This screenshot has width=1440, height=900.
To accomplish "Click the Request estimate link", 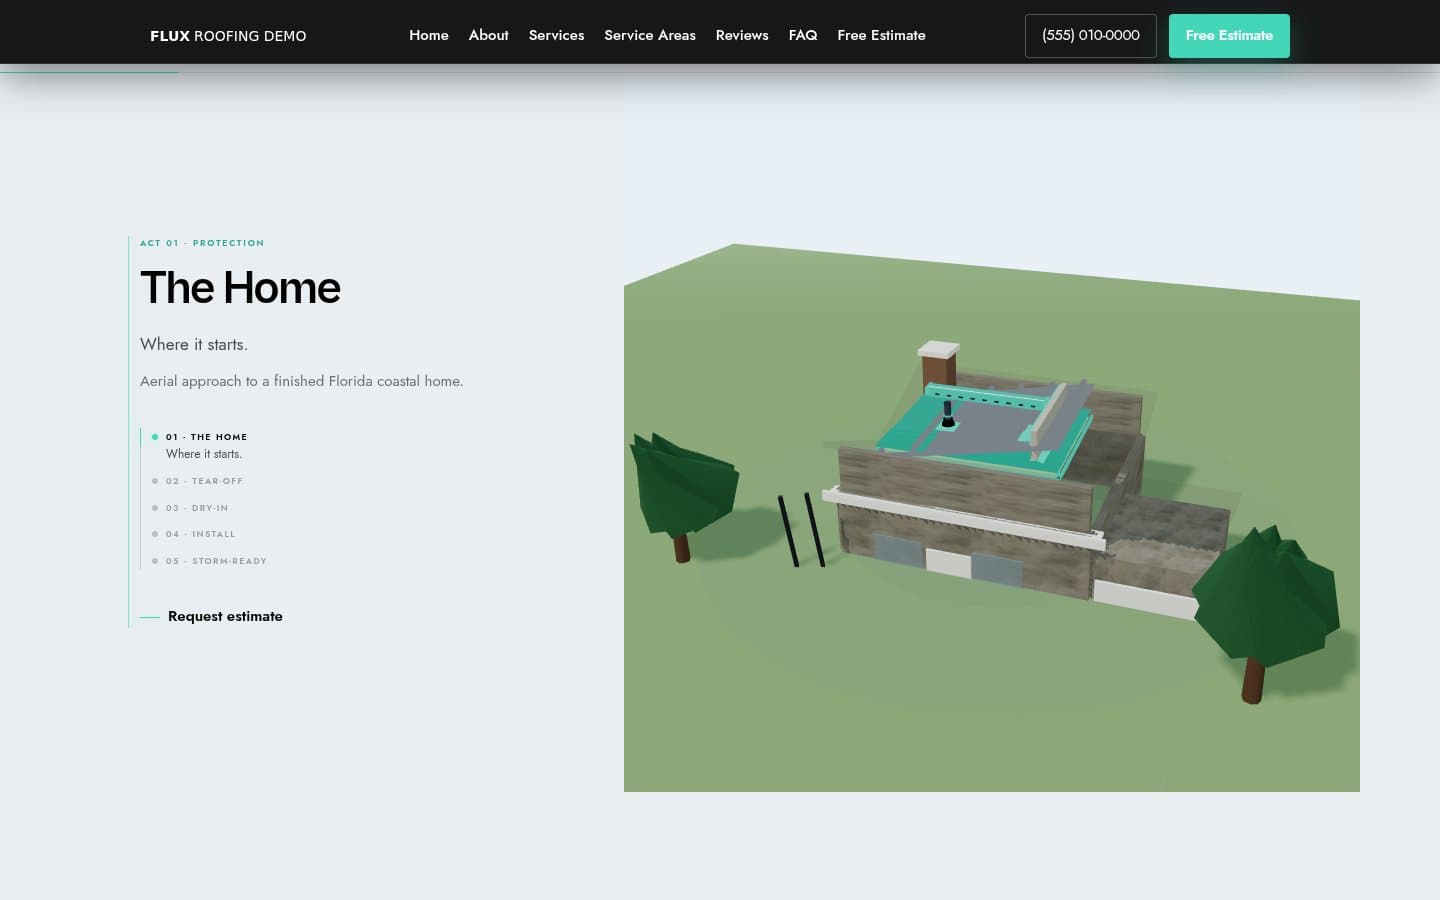I will (x=211, y=616).
